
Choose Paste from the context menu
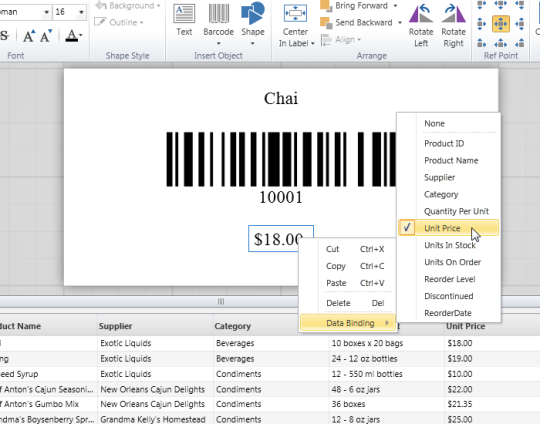pyautogui.click(x=347, y=283)
